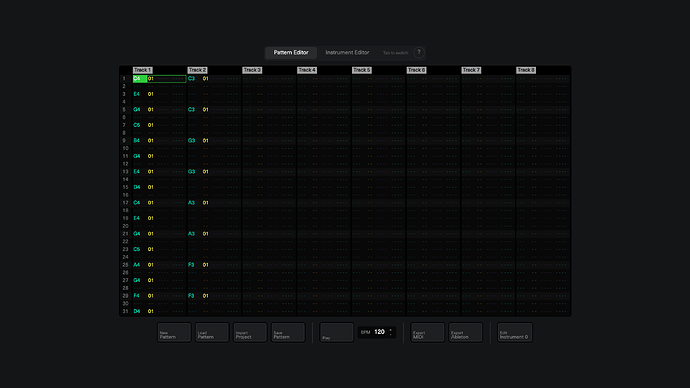The image size is (690, 388).
Task: Select the G4 note in row 11
Action: [x=137, y=156]
